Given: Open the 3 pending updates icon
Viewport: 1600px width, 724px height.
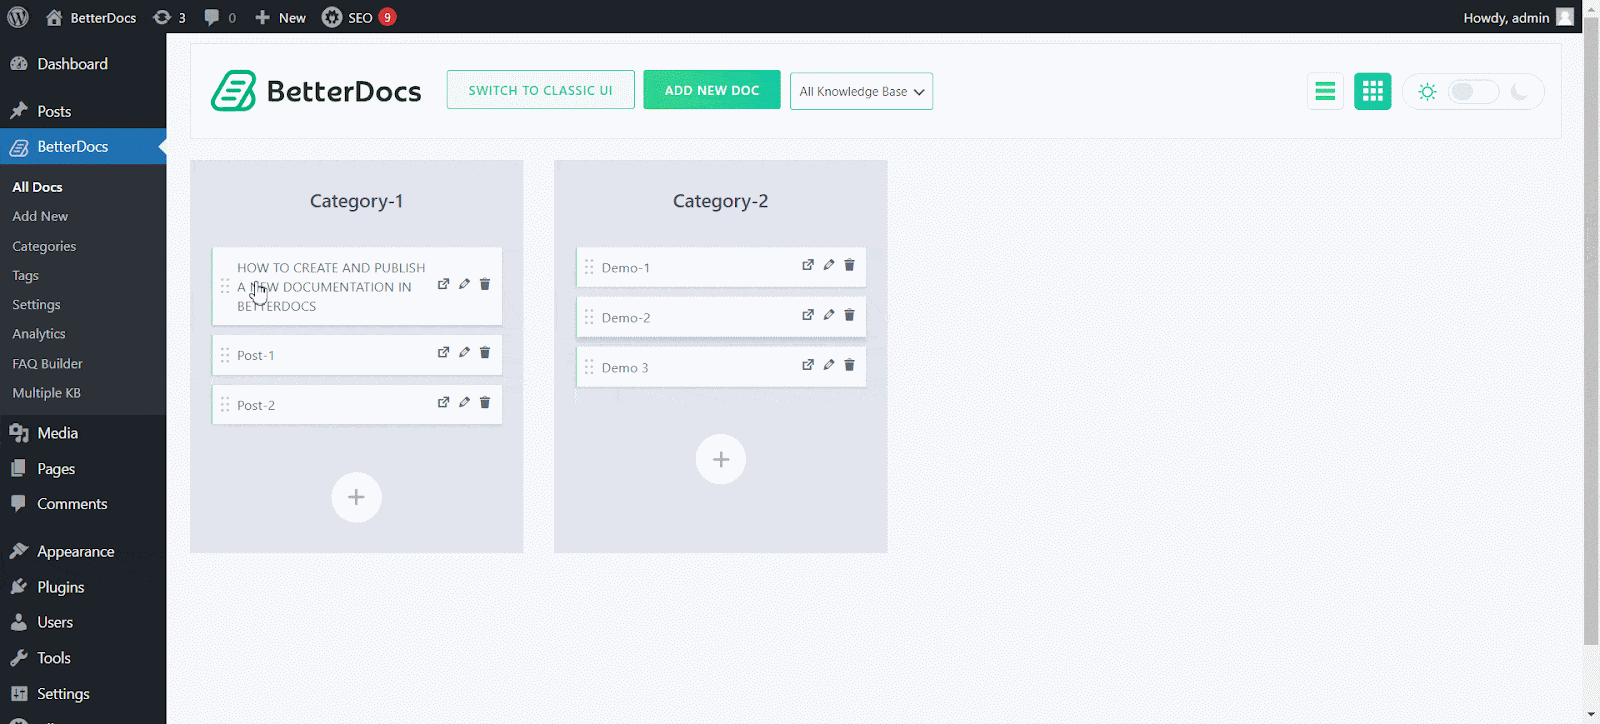Looking at the screenshot, I should point(169,17).
